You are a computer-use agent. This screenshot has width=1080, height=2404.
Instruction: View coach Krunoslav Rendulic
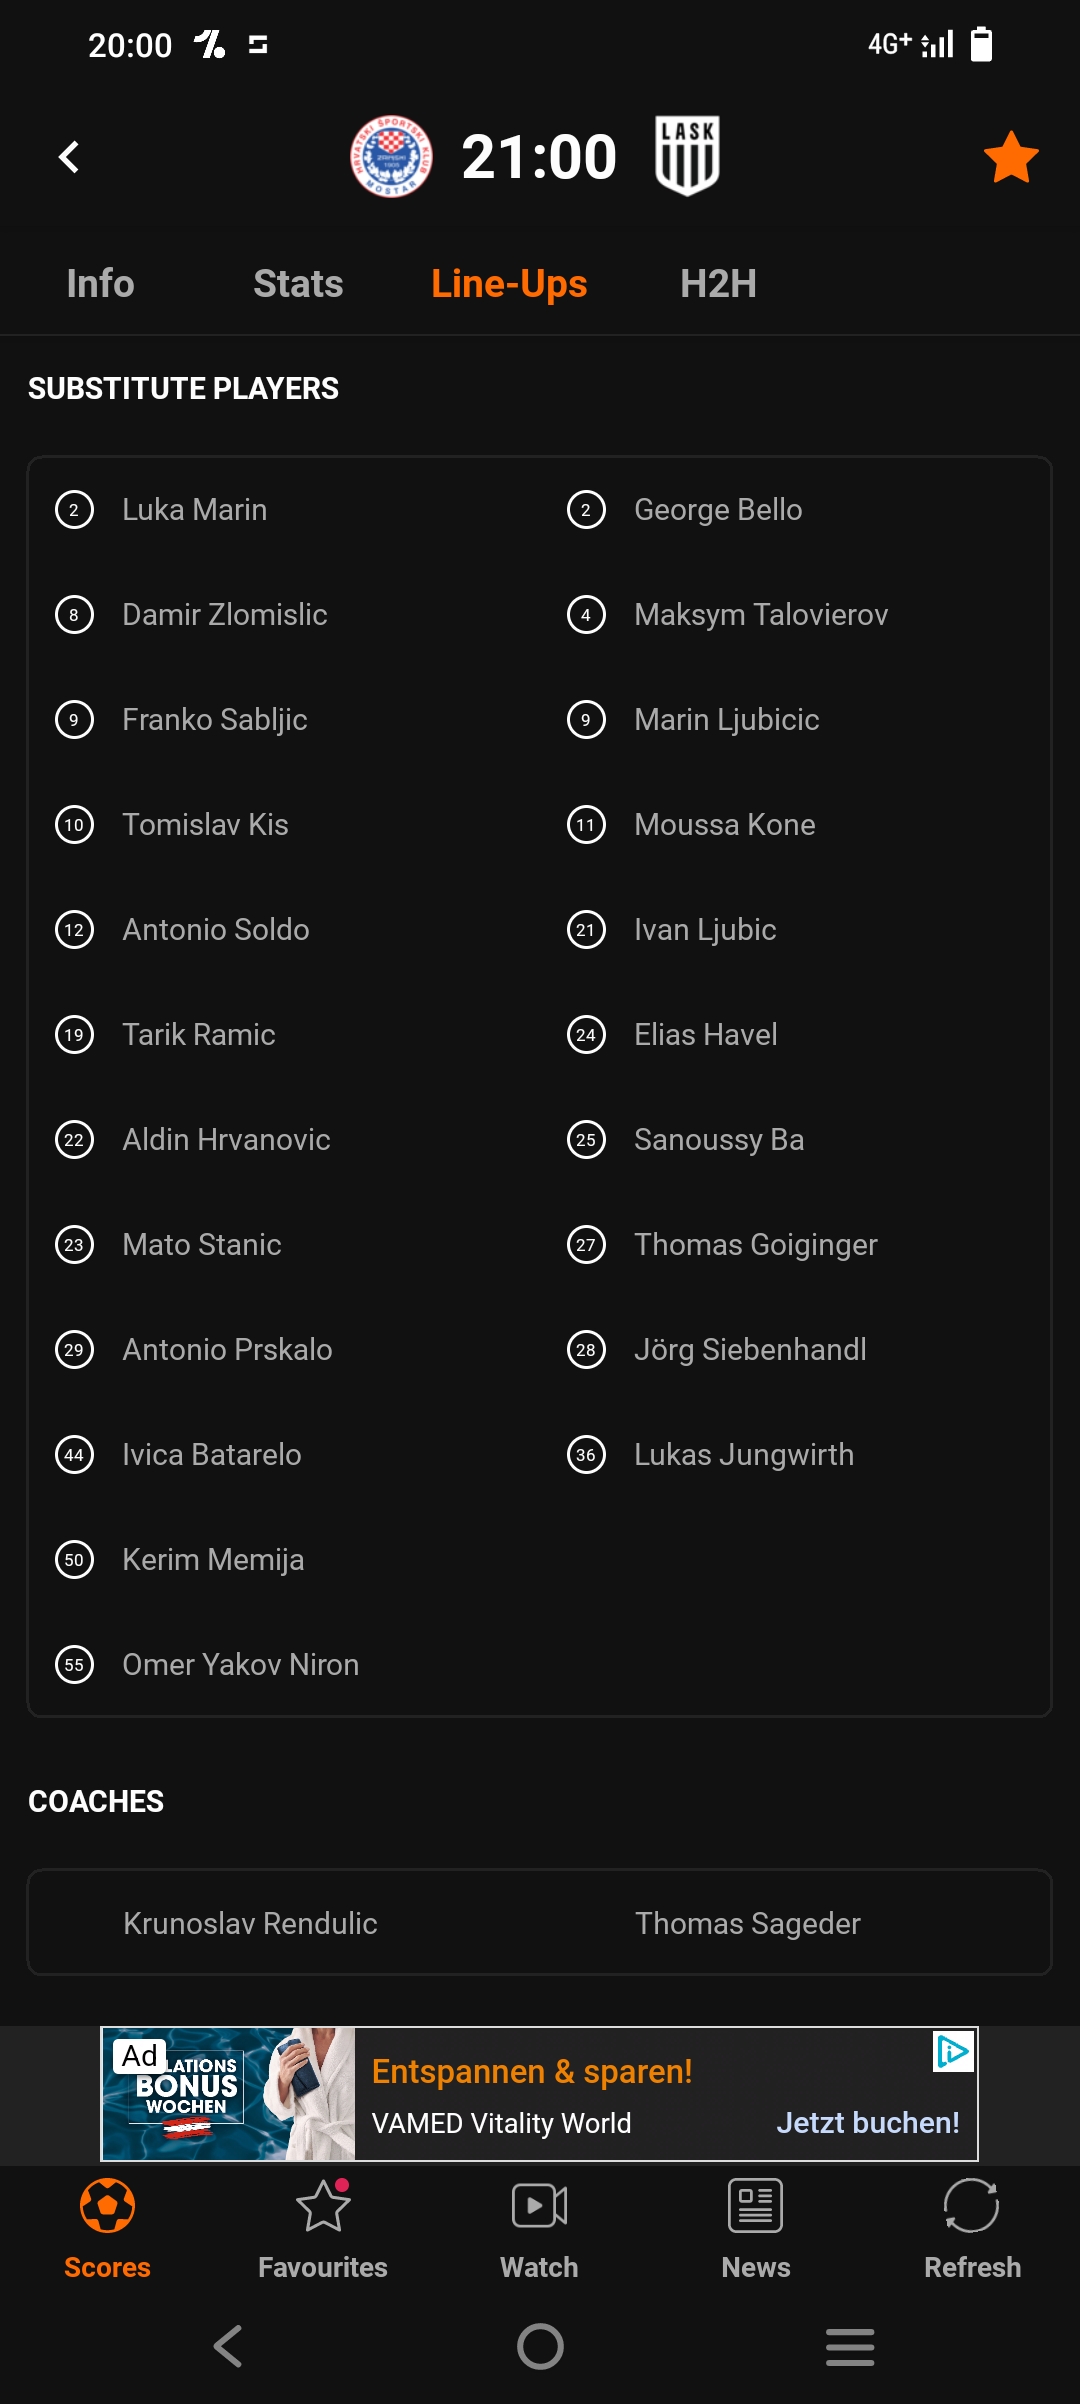(x=250, y=1923)
